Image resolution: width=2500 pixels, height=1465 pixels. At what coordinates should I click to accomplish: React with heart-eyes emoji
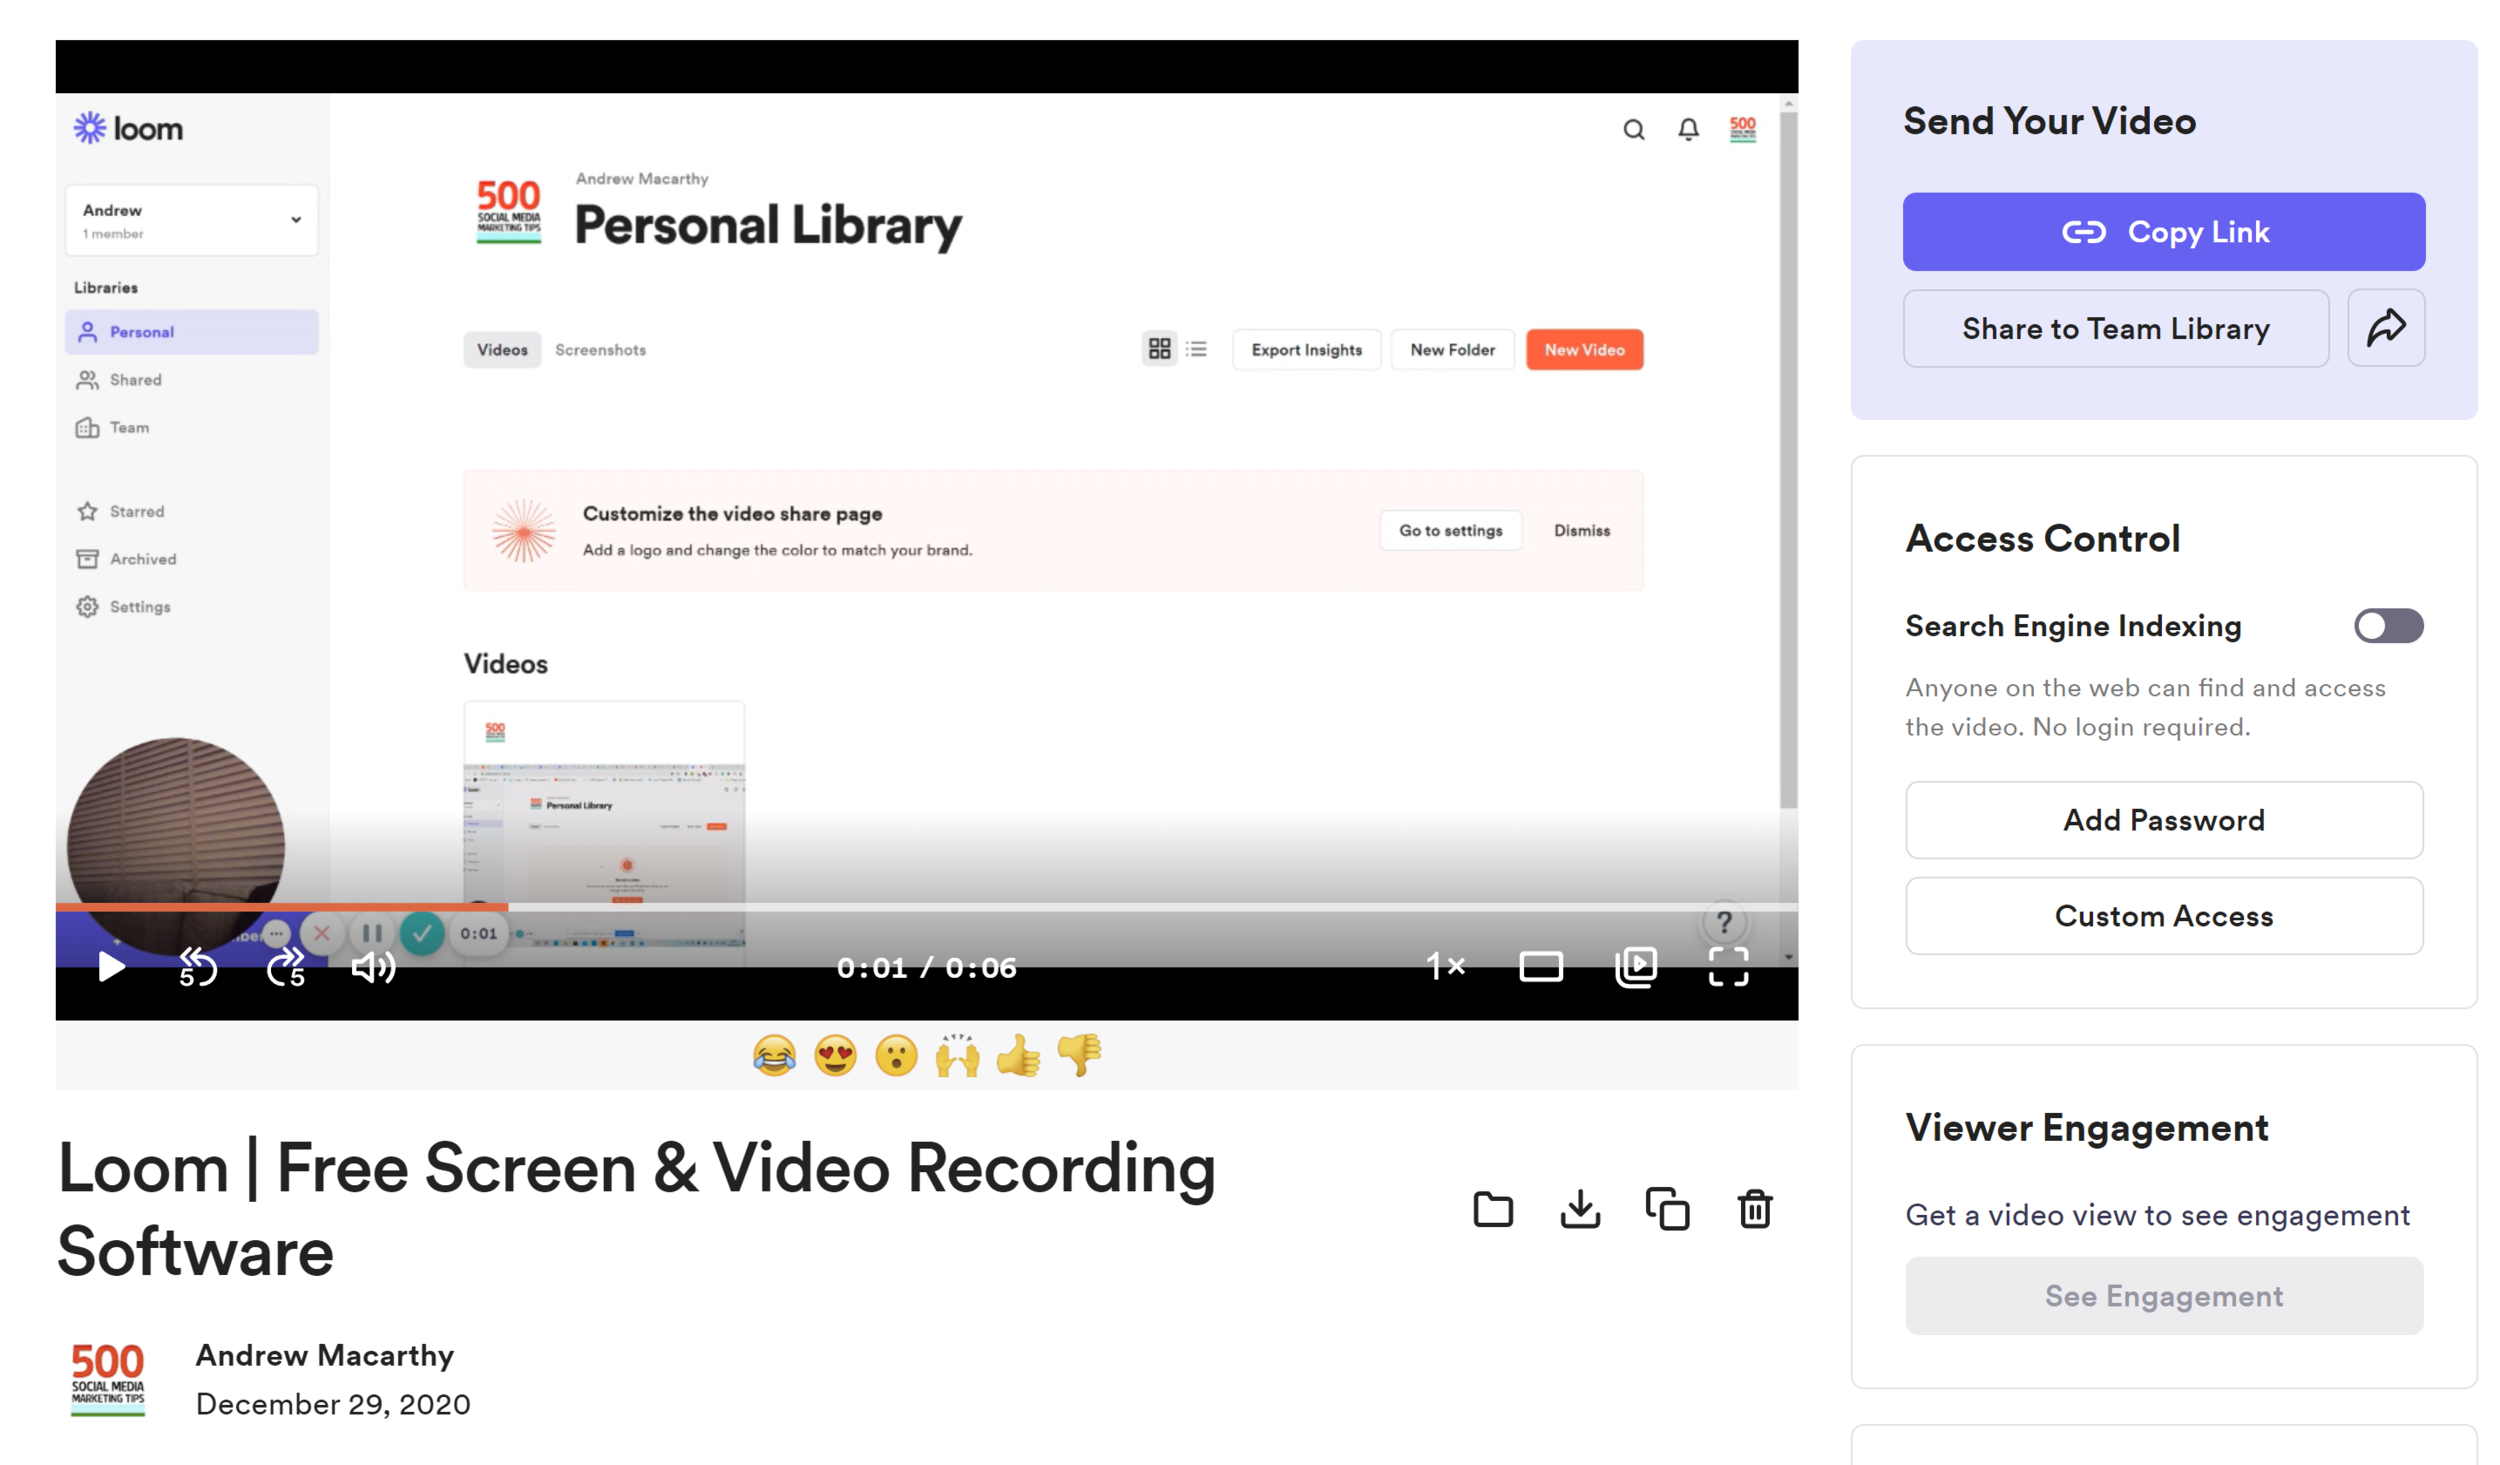[835, 1055]
